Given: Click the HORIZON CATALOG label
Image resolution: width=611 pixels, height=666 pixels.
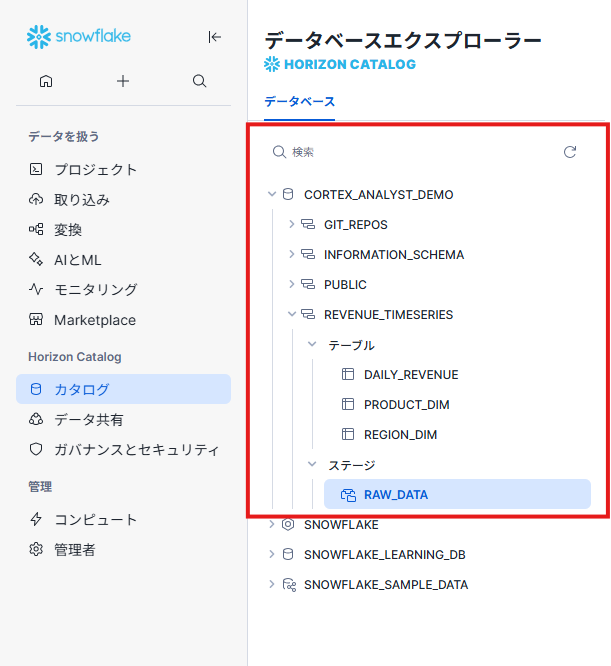Looking at the screenshot, I should tap(350, 64).
